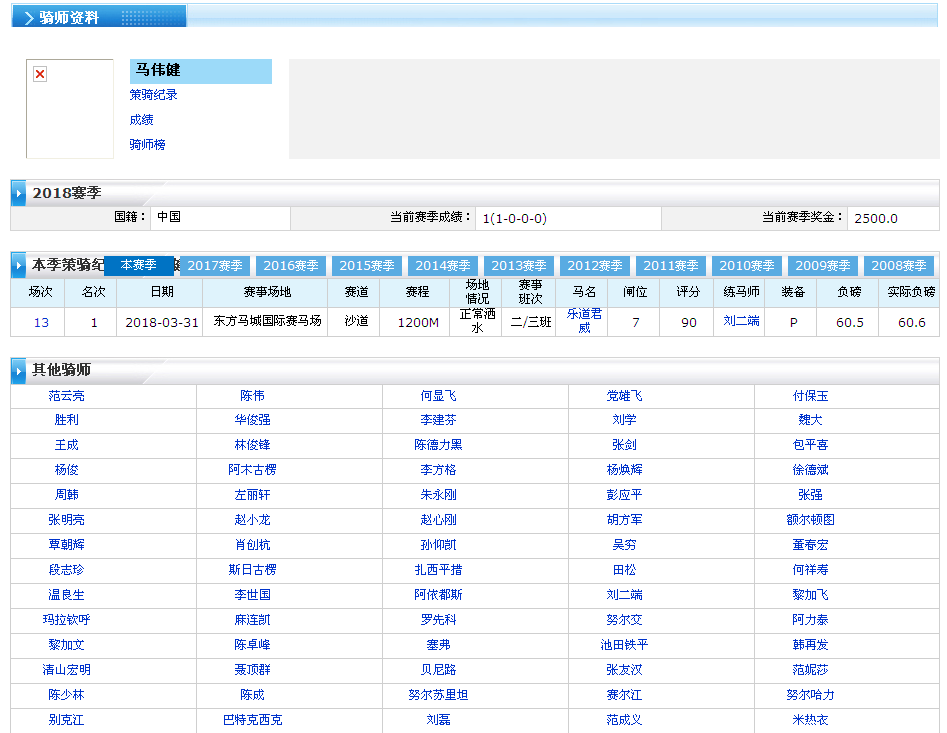Go to the 骑师榜 ranking link
Screen dimensions: 947x733
pos(147,145)
